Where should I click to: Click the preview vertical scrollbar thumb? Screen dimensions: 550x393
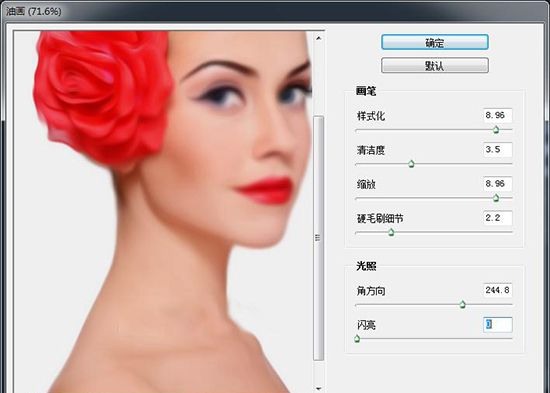coord(318,238)
